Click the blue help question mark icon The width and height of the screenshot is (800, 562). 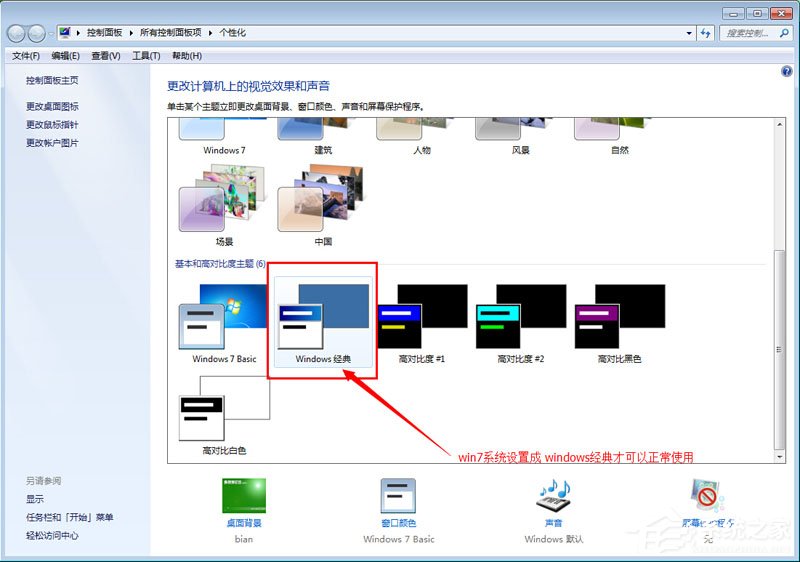[x=786, y=72]
